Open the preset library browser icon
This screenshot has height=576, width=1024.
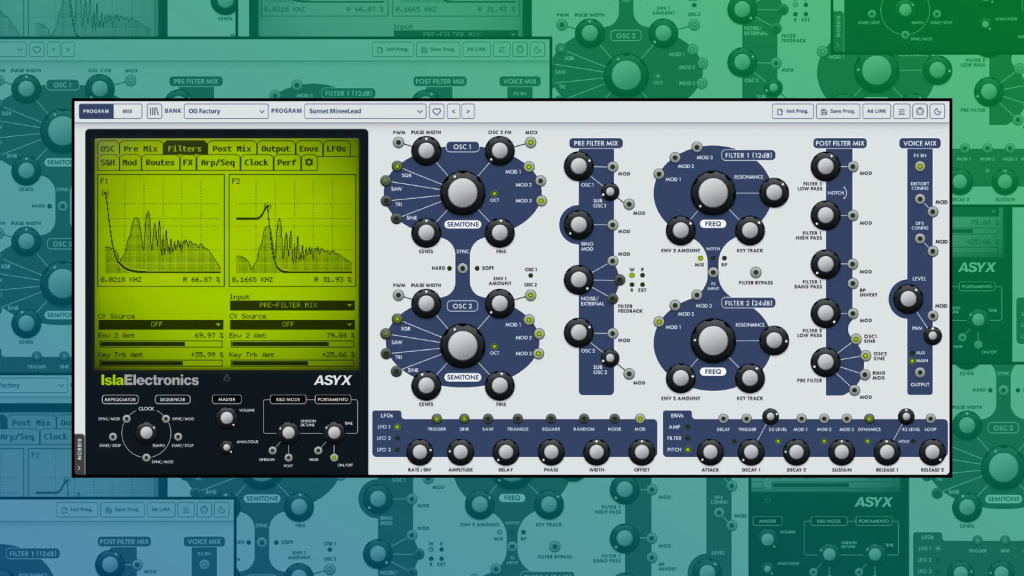point(154,111)
